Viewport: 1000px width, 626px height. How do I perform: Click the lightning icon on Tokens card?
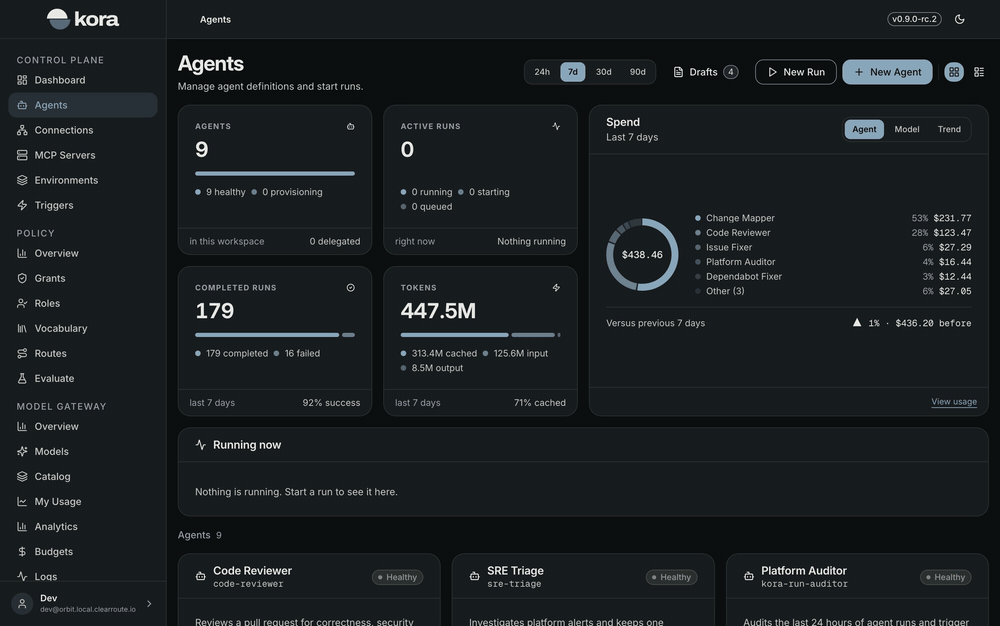pos(556,288)
